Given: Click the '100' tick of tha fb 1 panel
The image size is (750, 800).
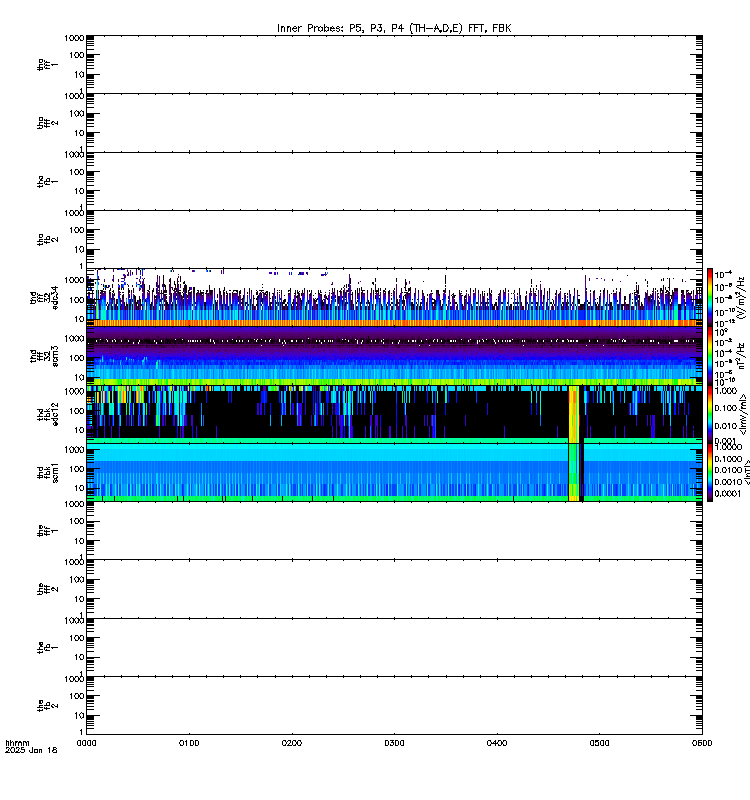Looking at the screenshot, I should click(x=77, y=172).
